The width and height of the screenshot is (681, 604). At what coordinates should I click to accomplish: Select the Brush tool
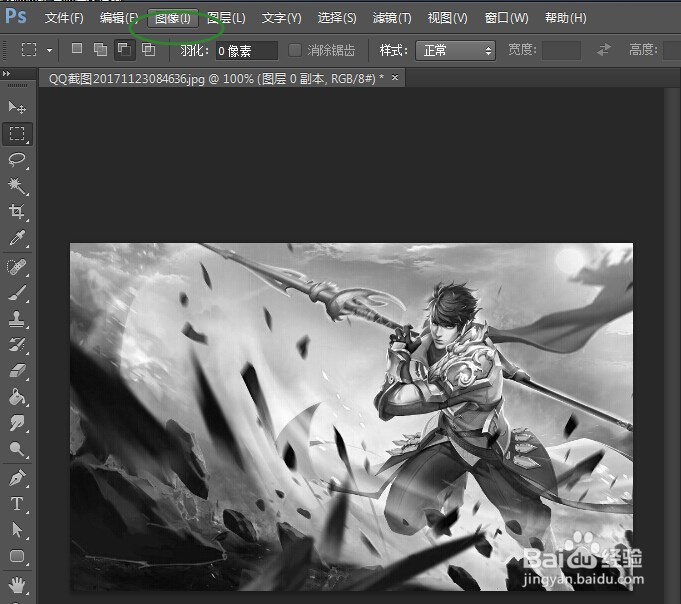[17, 293]
